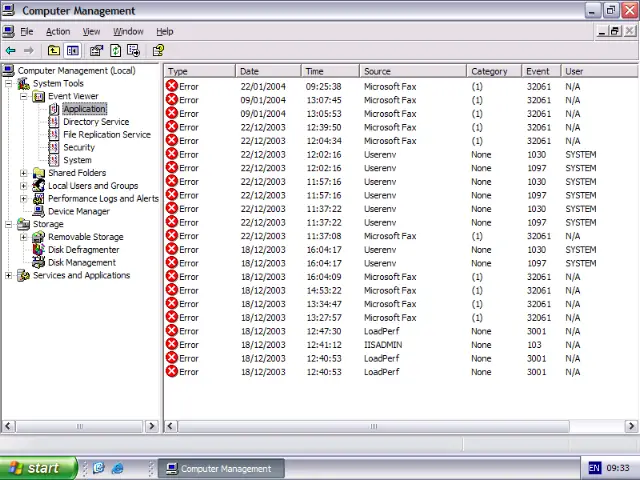640x480 pixels.
Task: Launch Internet Explorer from quick launch
Action: (x=118, y=468)
